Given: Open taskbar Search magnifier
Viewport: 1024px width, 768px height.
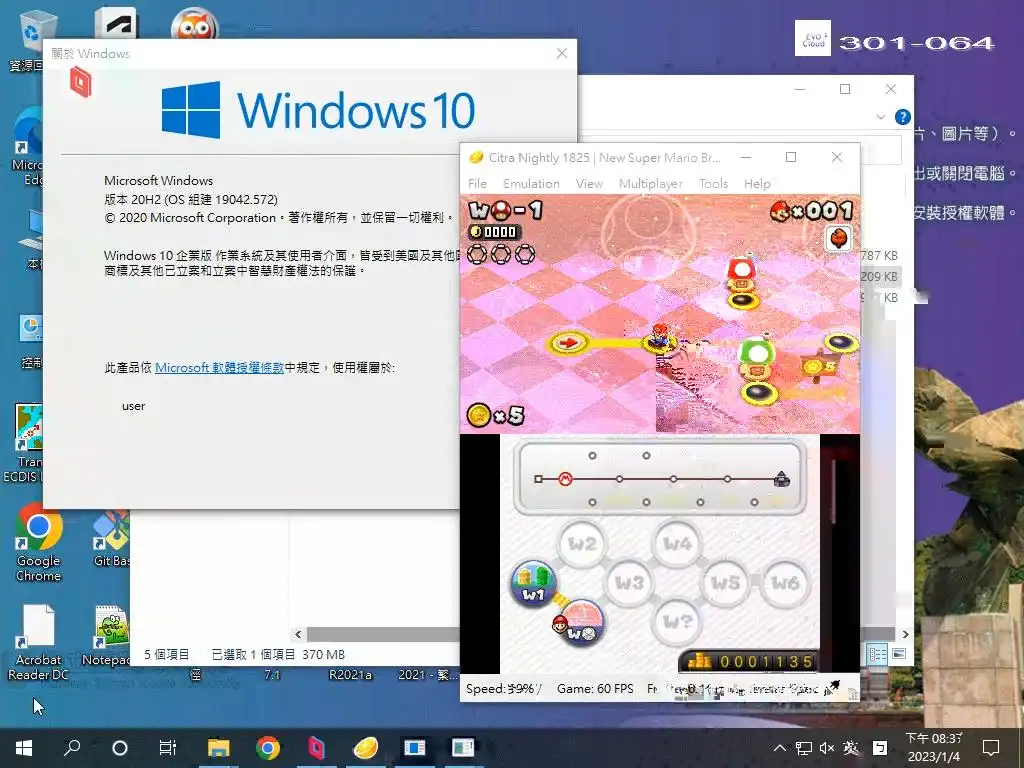Looking at the screenshot, I should pyautogui.click(x=72, y=748).
